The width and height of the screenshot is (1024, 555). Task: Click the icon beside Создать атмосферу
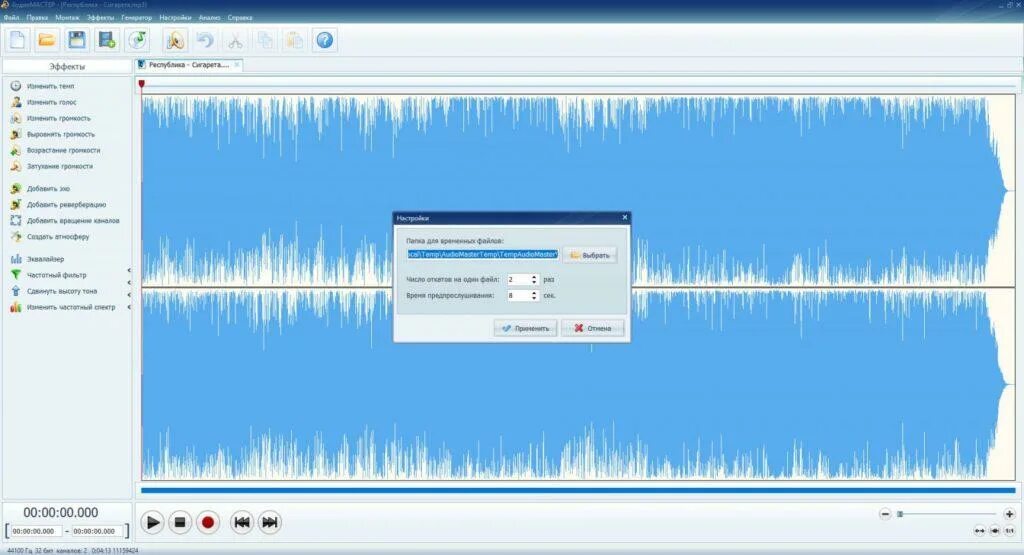click(16, 236)
